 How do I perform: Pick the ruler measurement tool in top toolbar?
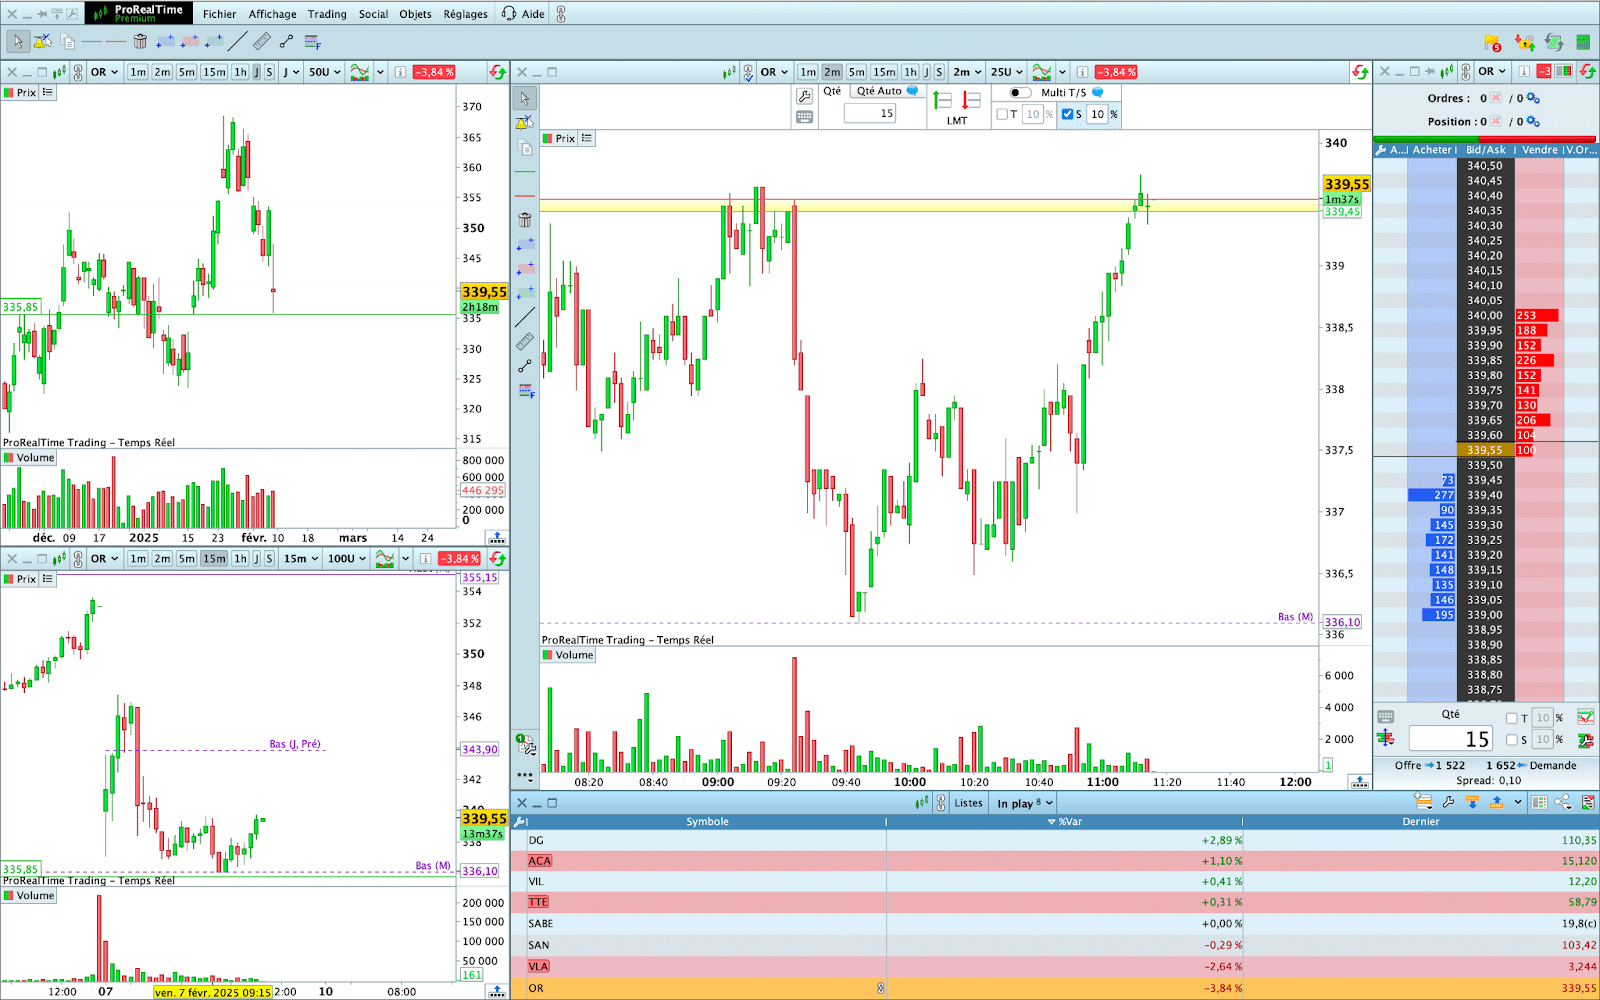(x=262, y=42)
